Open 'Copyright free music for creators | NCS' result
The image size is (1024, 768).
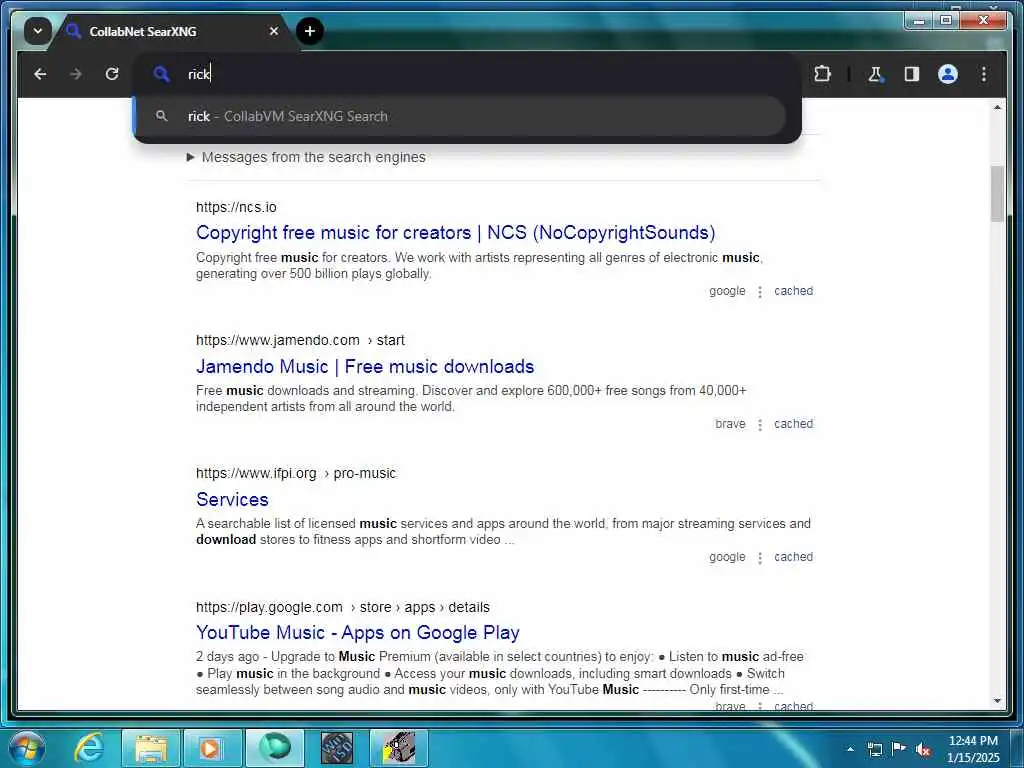pos(455,232)
